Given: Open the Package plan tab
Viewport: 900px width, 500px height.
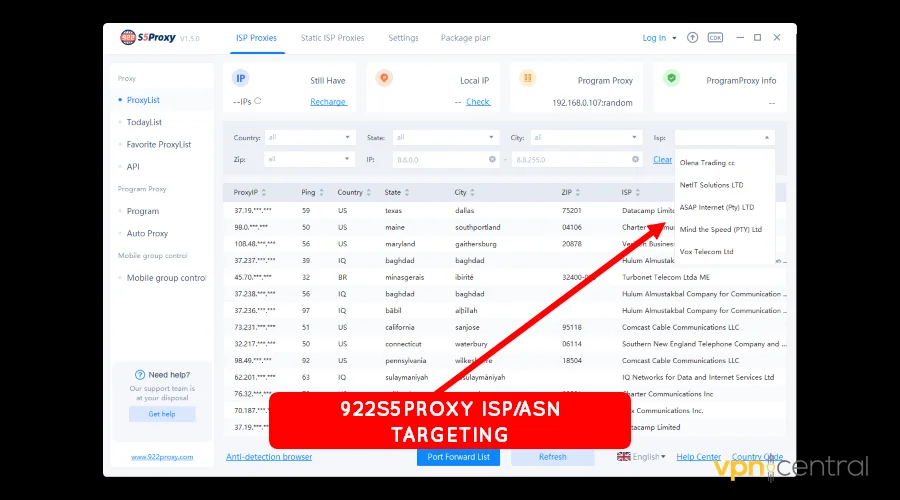Looking at the screenshot, I should coord(465,38).
